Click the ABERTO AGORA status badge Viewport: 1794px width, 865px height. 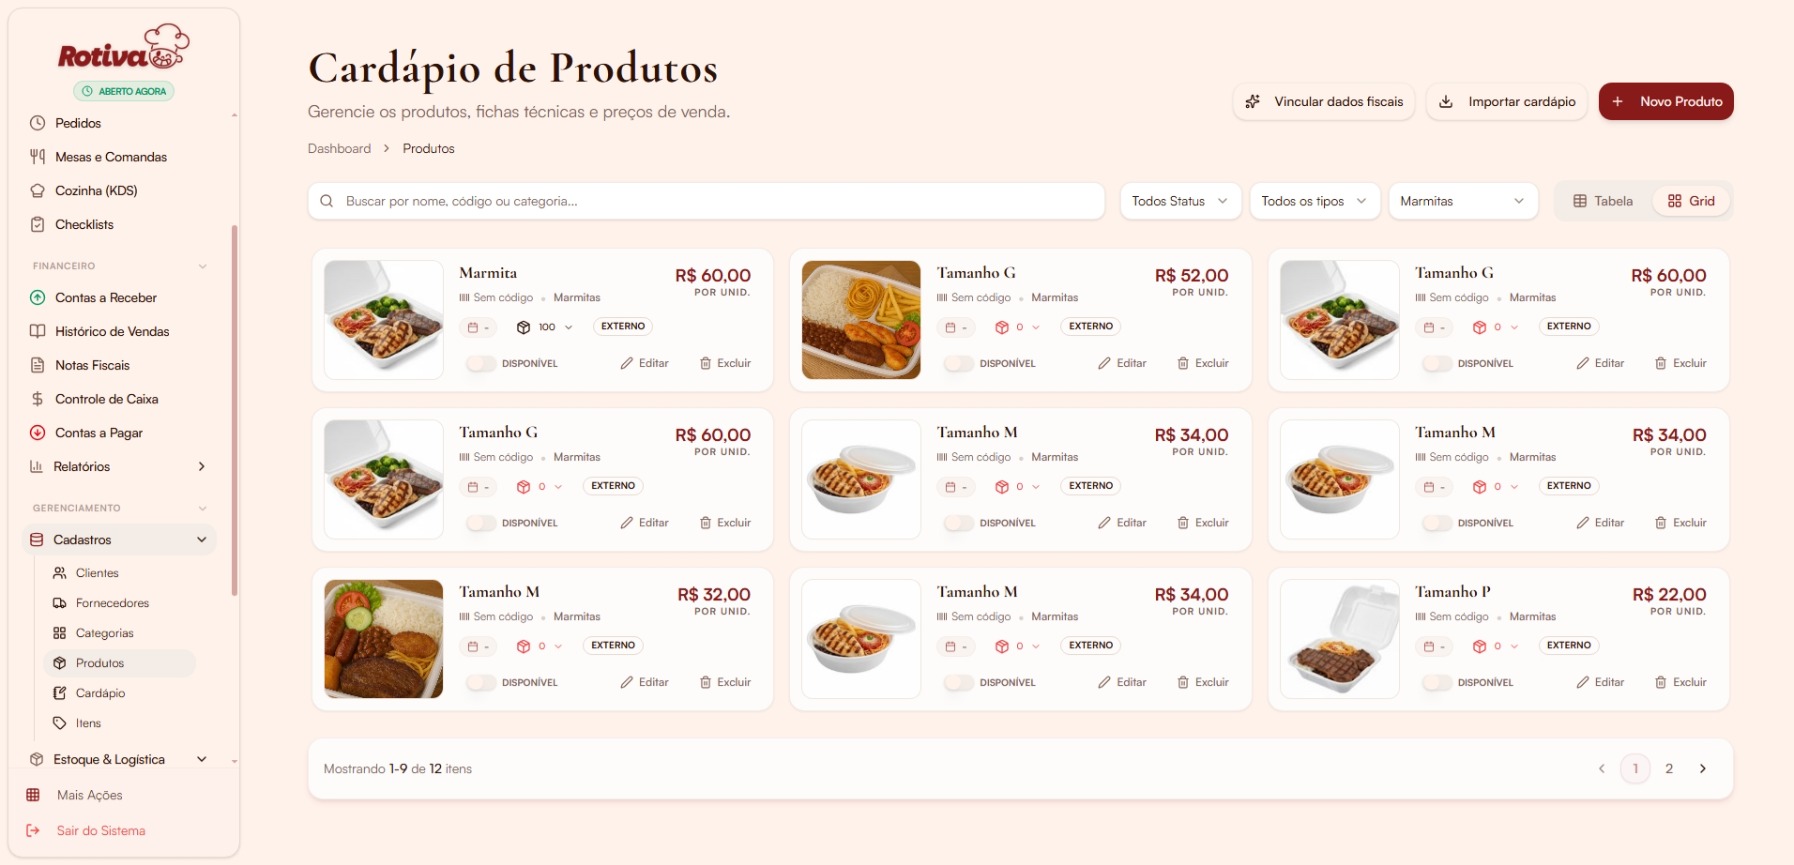tap(124, 91)
